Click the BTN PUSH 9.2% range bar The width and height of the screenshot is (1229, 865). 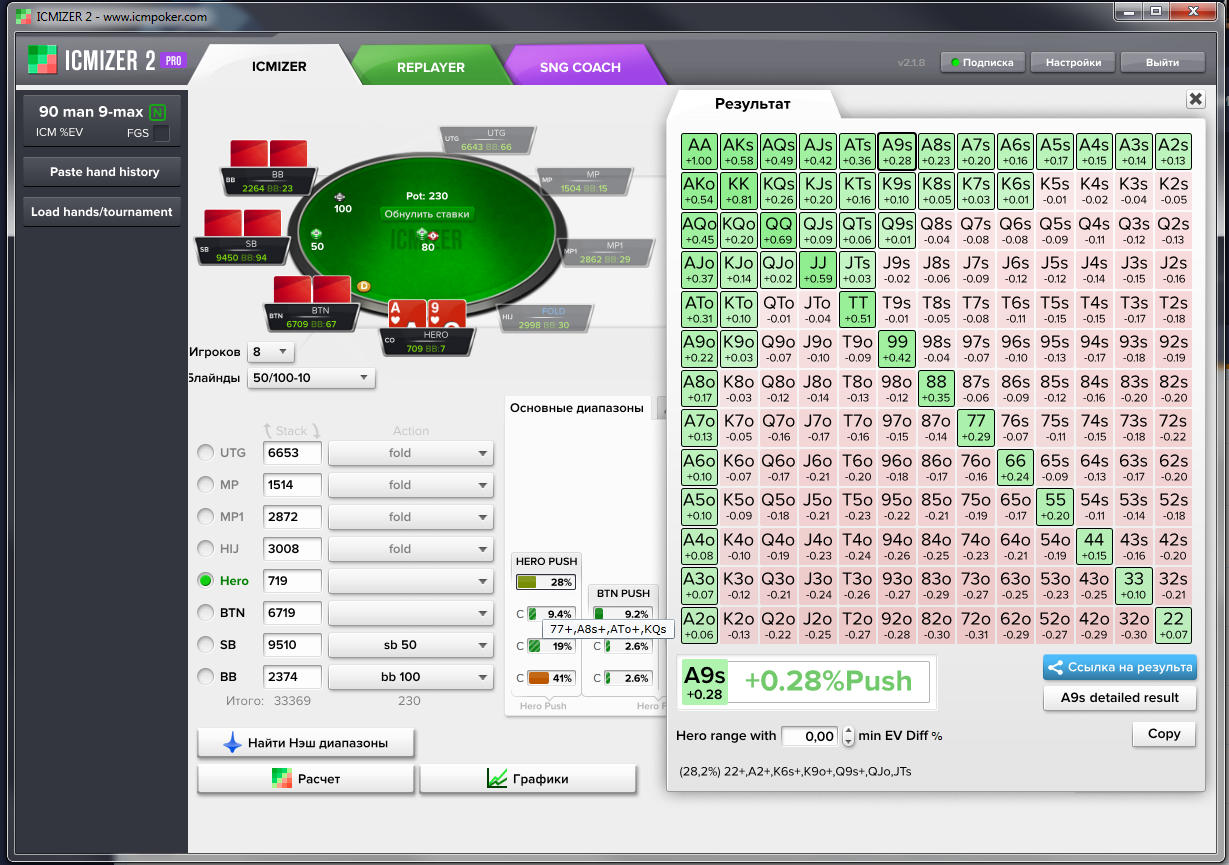coord(622,614)
